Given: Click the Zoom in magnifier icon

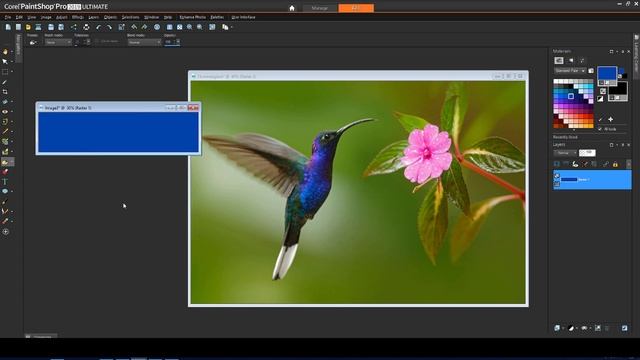Looking at the screenshot, I should pos(189,27).
